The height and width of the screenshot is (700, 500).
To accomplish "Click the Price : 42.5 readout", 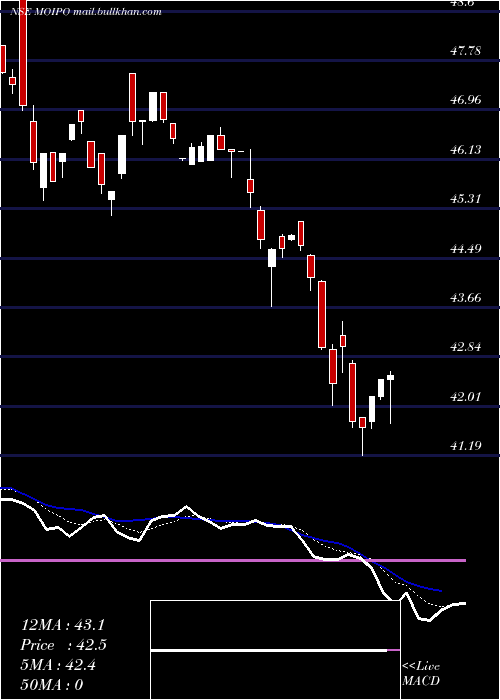I will [63, 645].
